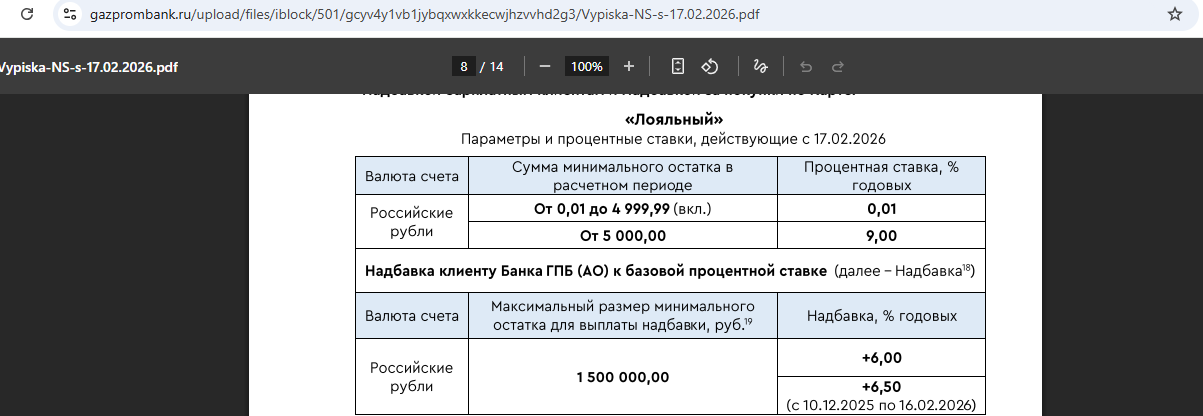Image resolution: width=1203 pixels, height=416 pixels.
Task: Click the 1 500 000,00 amount cell
Action: [x=622, y=377]
